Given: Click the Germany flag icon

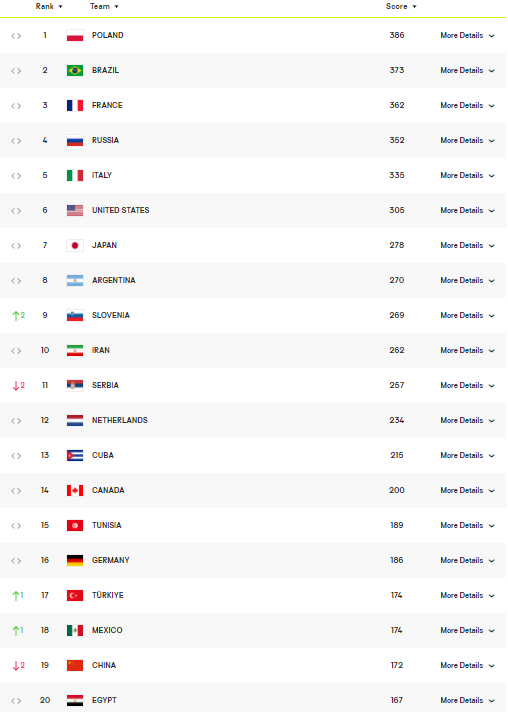Looking at the screenshot, I should pos(75,560).
